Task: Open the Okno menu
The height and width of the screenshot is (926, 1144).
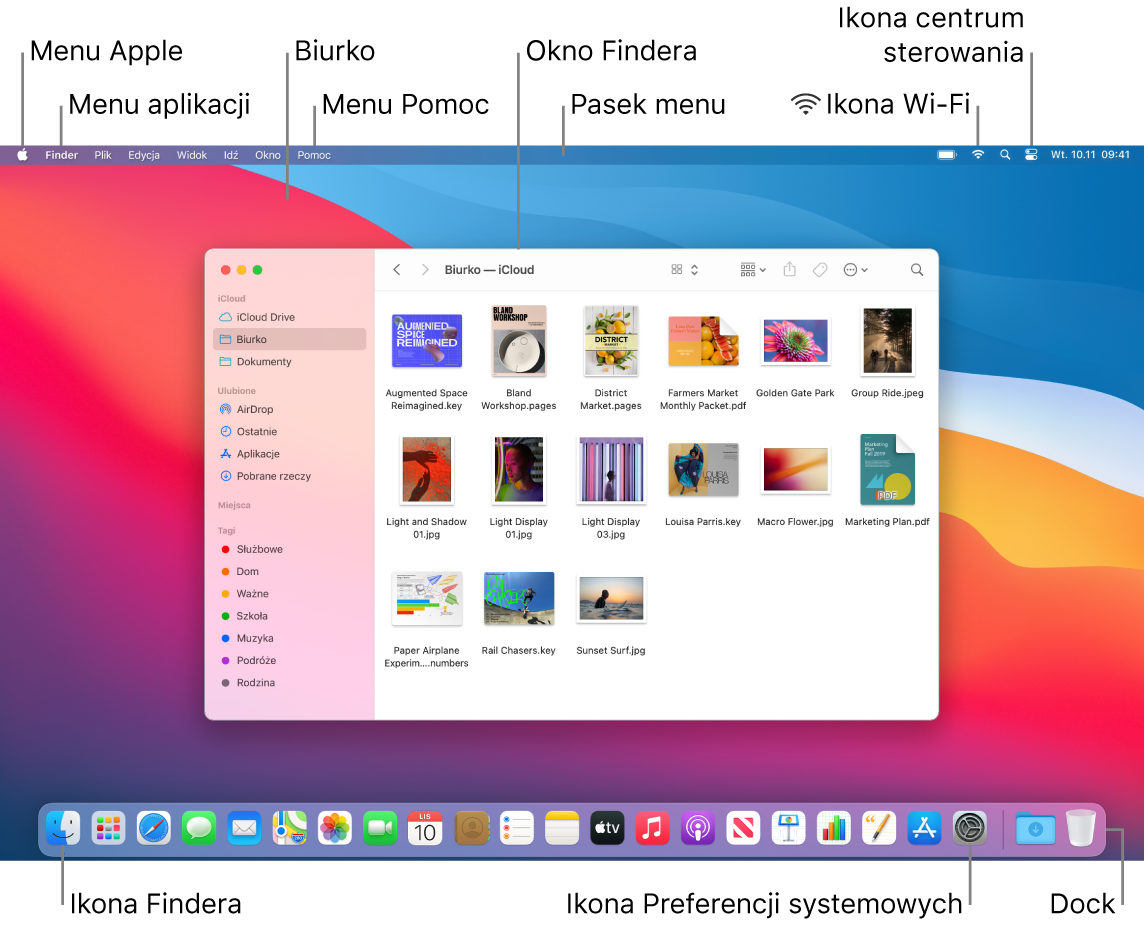Action: tap(268, 155)
